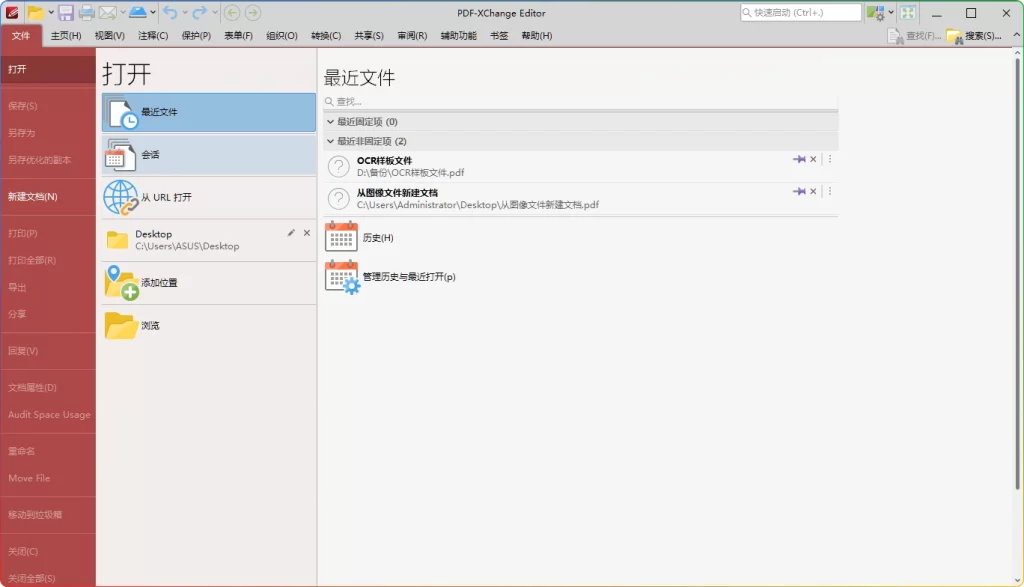Image resolution: width=1024 pixels, height=587 pixels.
Task: Open the 书签 menu
Action: pyautogui.click(x=500, y=35)
